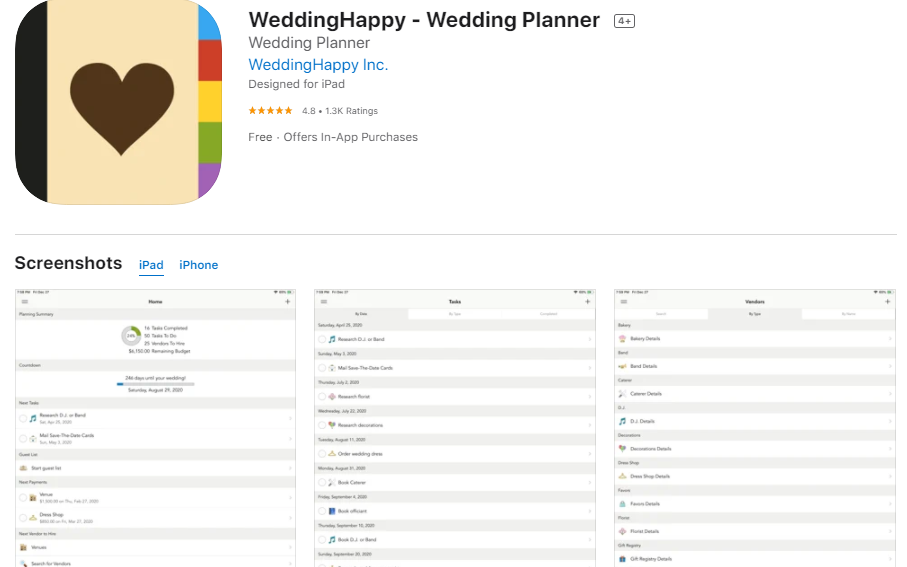The height and width of the screenshot is (567, 907).
Task: Expand chevron on Florist Details row
Action: point(890,531)
